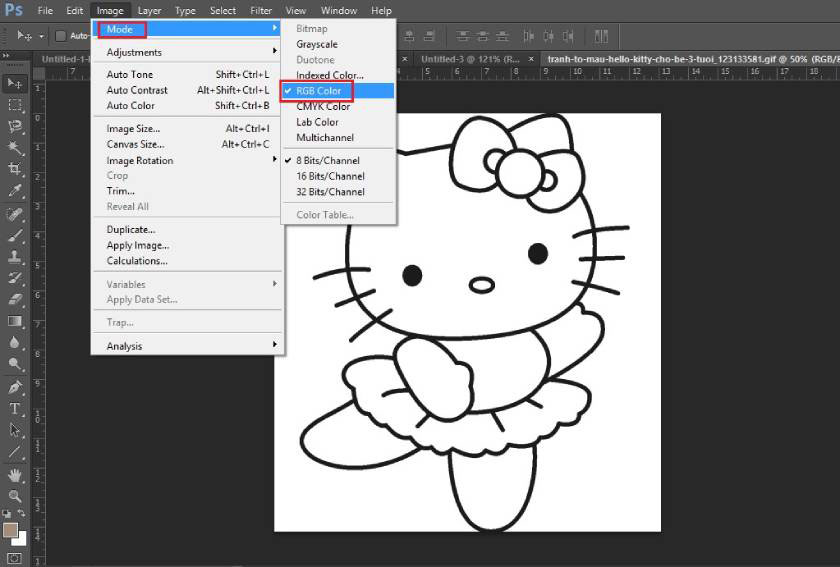Choose 16 Bits/Channel bit depth
Image resolution: width=840 pixels, height=567 pixels.
330,176
